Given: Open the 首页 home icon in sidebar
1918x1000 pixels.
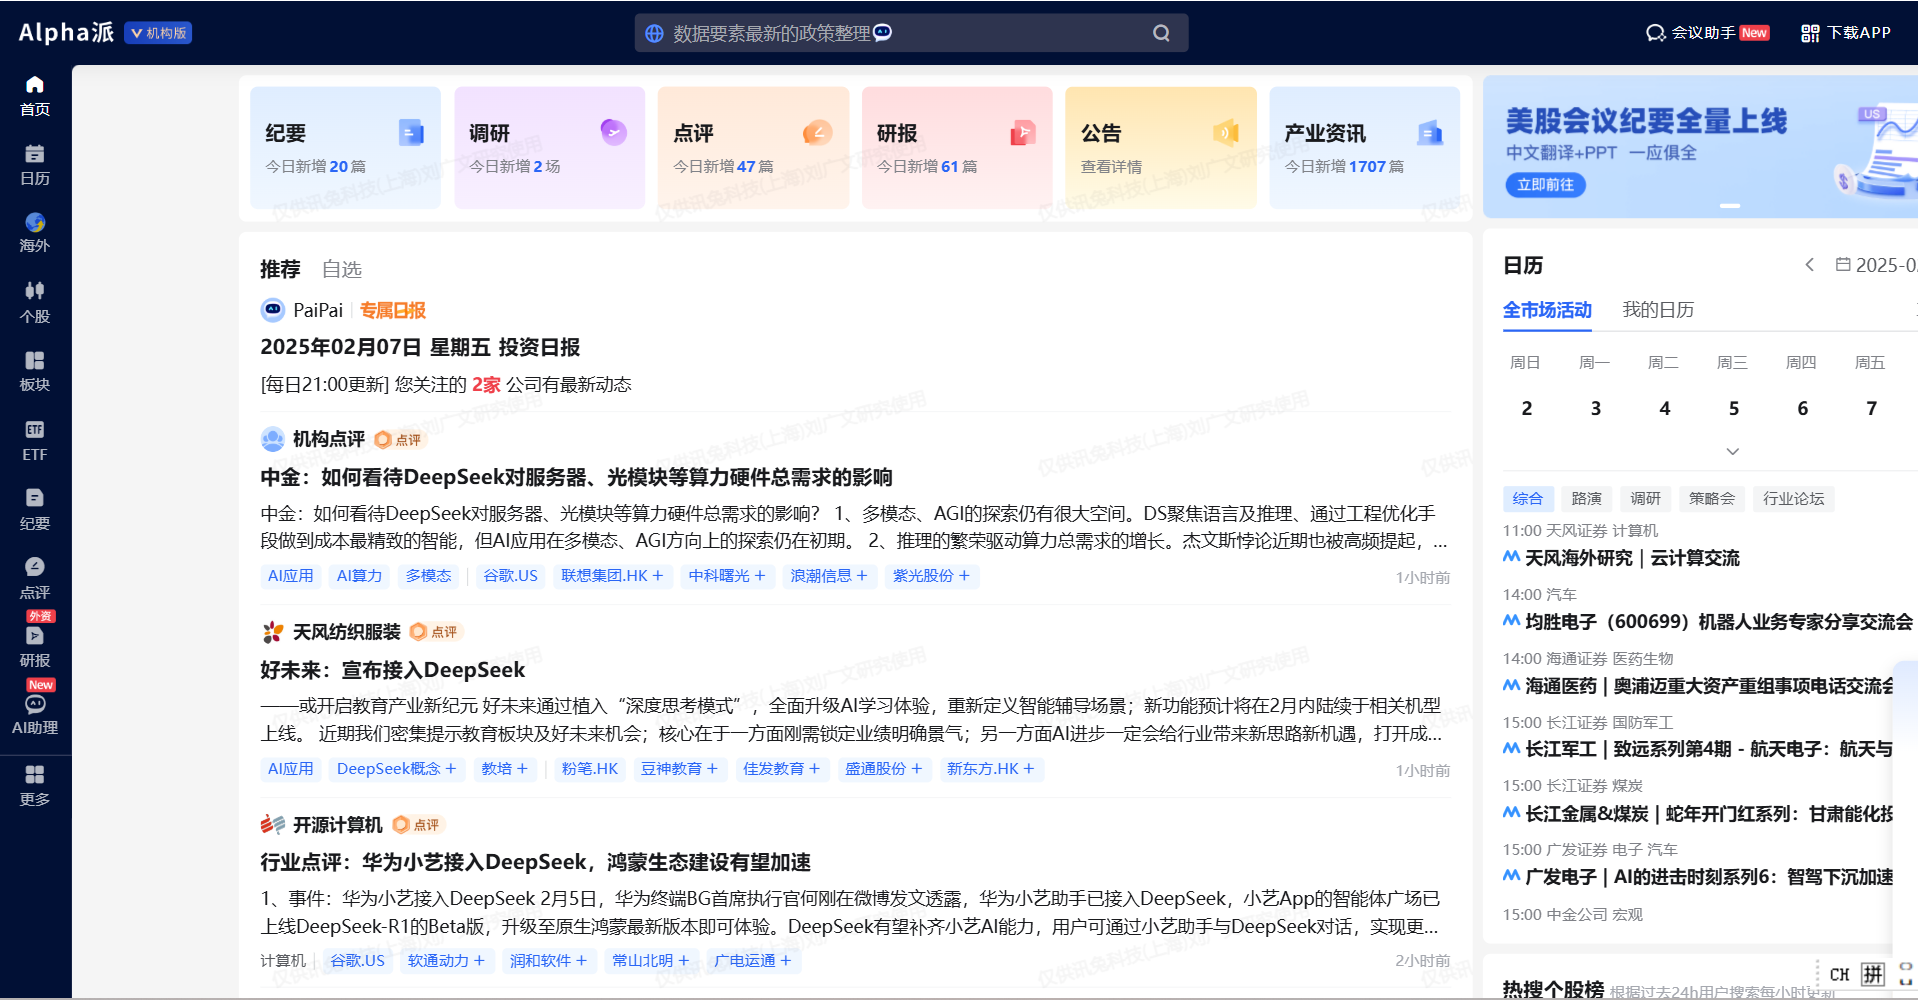Looking at the screenshot, I should pos(35,86).
